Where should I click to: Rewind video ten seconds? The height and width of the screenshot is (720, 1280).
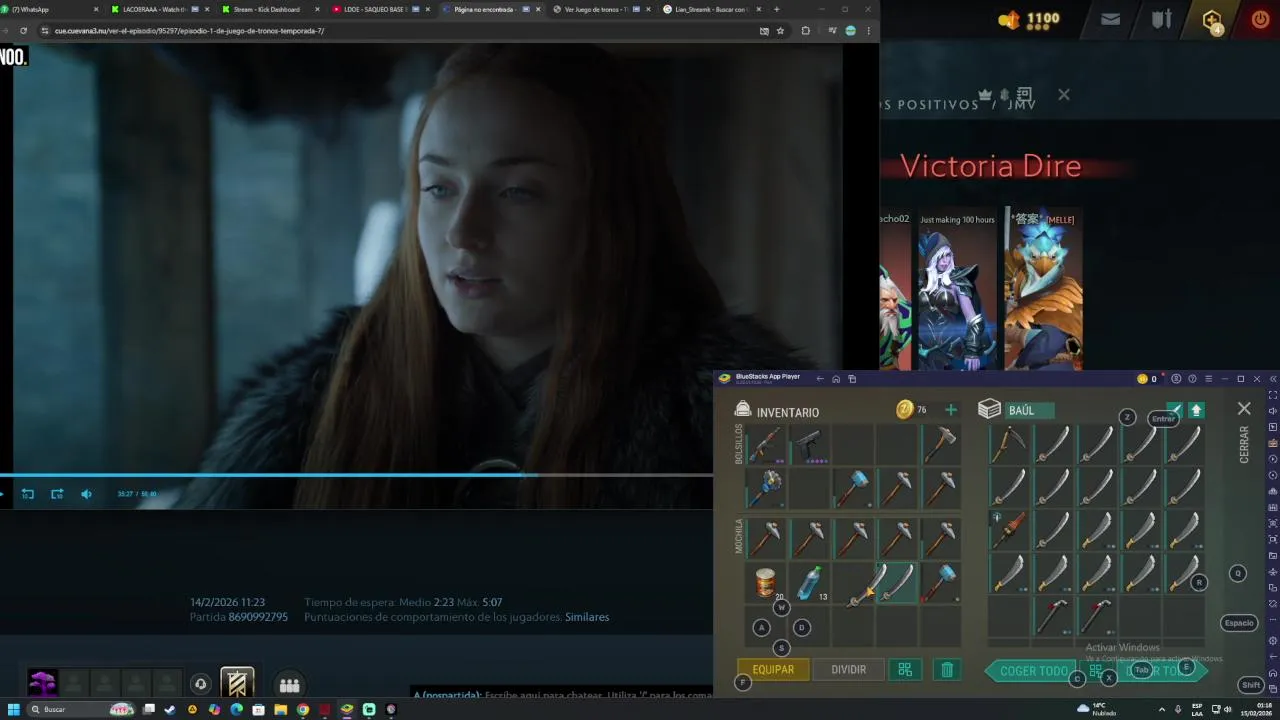(27, 494)
